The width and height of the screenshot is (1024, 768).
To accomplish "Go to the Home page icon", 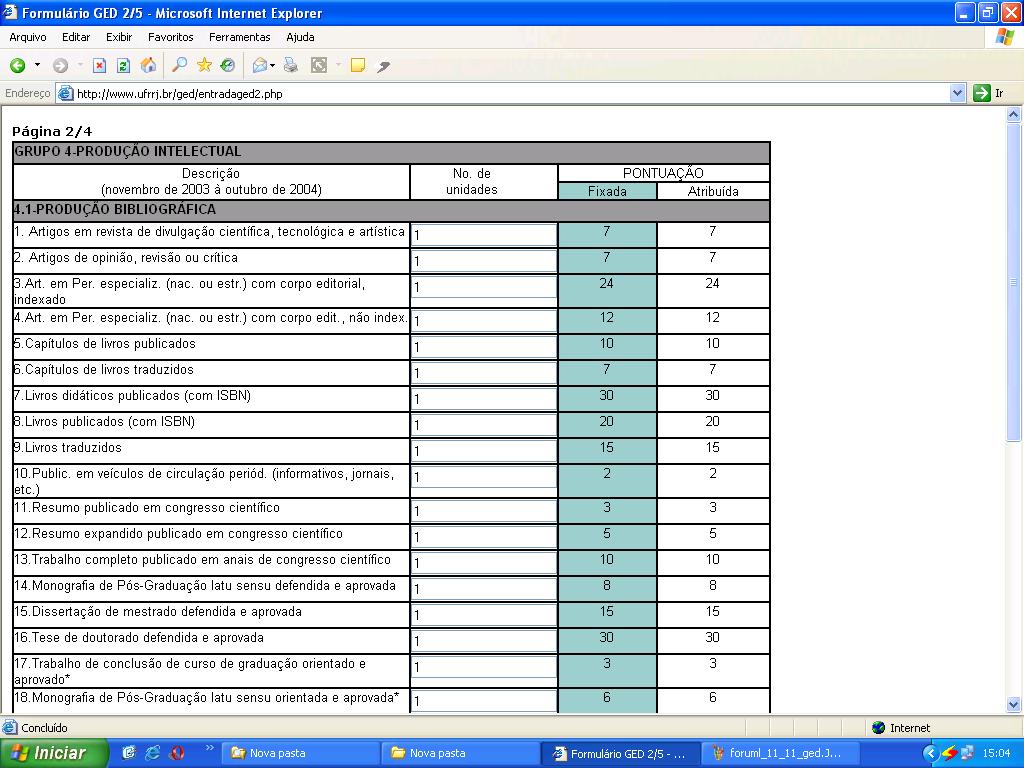I will [x=148, y=65].
